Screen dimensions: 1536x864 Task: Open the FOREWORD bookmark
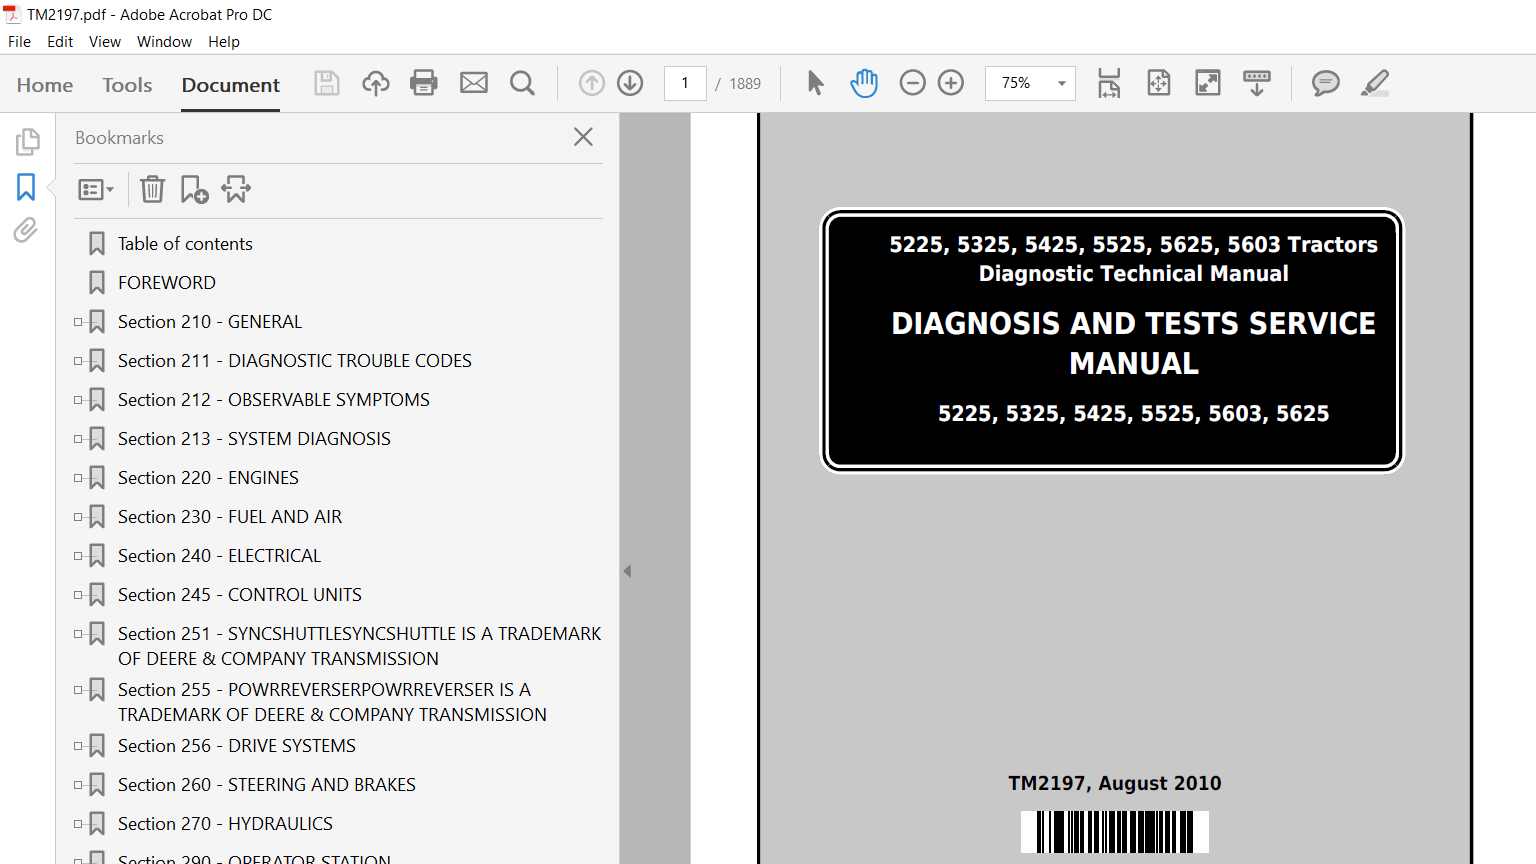167,283
